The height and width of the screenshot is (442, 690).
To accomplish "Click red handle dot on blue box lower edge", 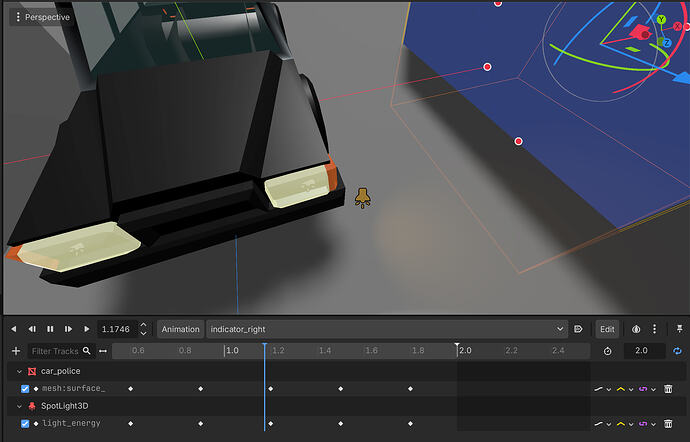I will (518, 141).
